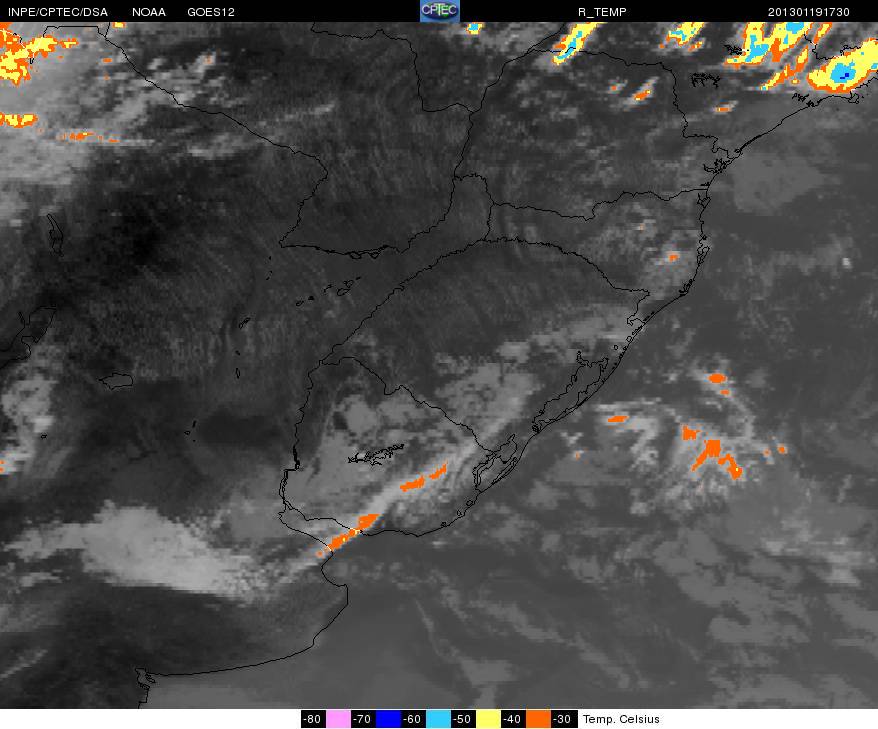This screenshot has height=729, width=878.
Task: Click the 201301191730 timestamp
Action: pos(809,12)
